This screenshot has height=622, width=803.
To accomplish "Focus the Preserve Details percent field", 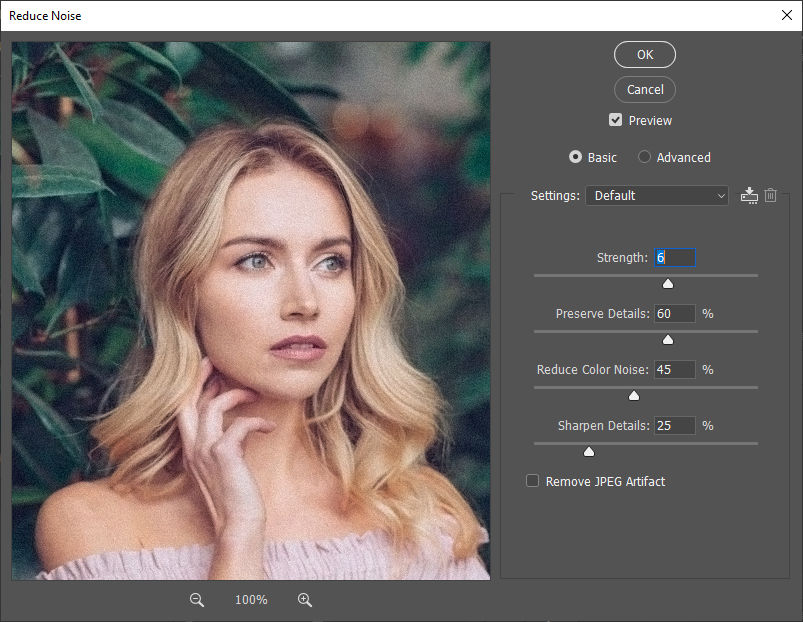I will pos(675,313).
